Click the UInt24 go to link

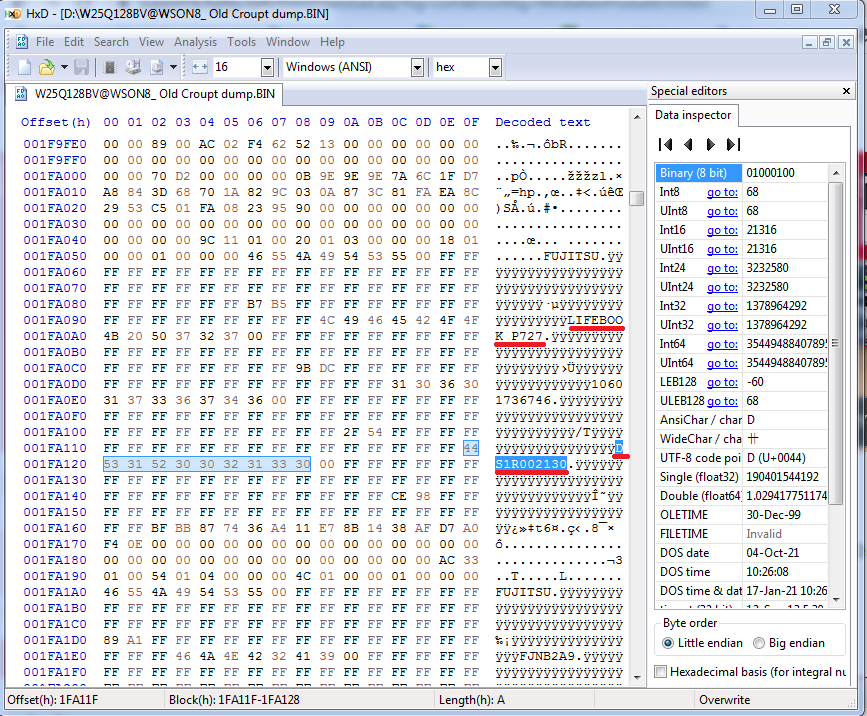[722, 287]
